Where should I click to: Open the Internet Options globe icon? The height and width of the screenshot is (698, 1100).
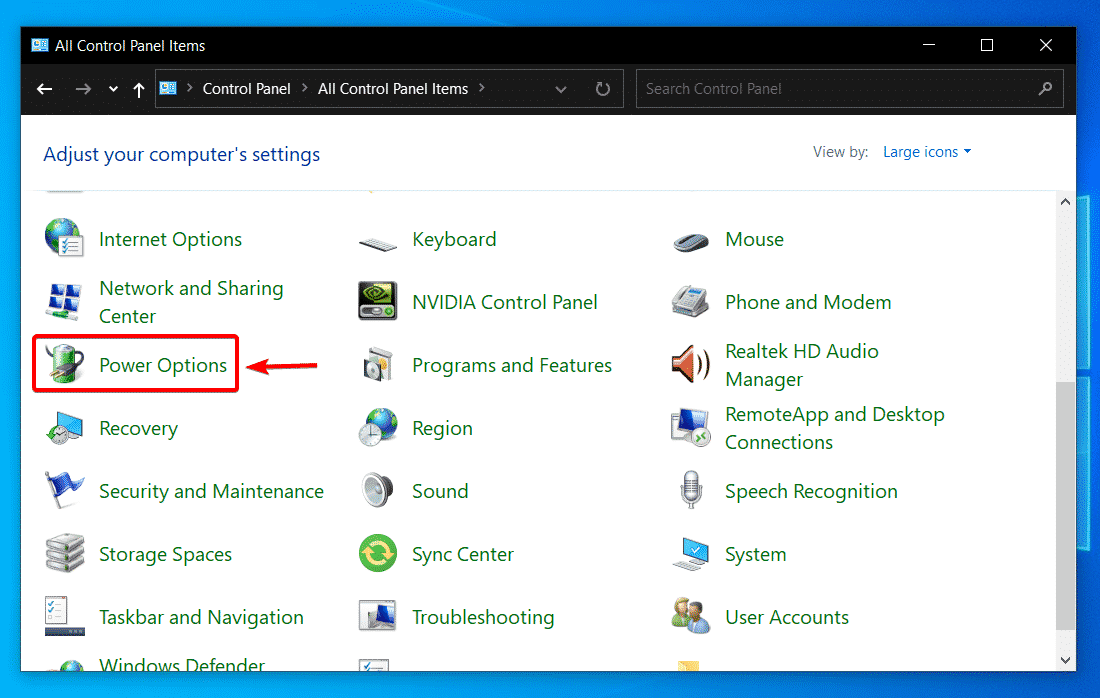(x=65, y=238)
